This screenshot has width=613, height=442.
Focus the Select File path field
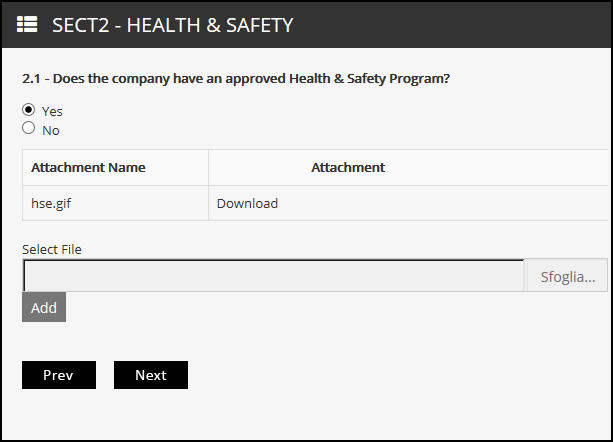(274, 276)
